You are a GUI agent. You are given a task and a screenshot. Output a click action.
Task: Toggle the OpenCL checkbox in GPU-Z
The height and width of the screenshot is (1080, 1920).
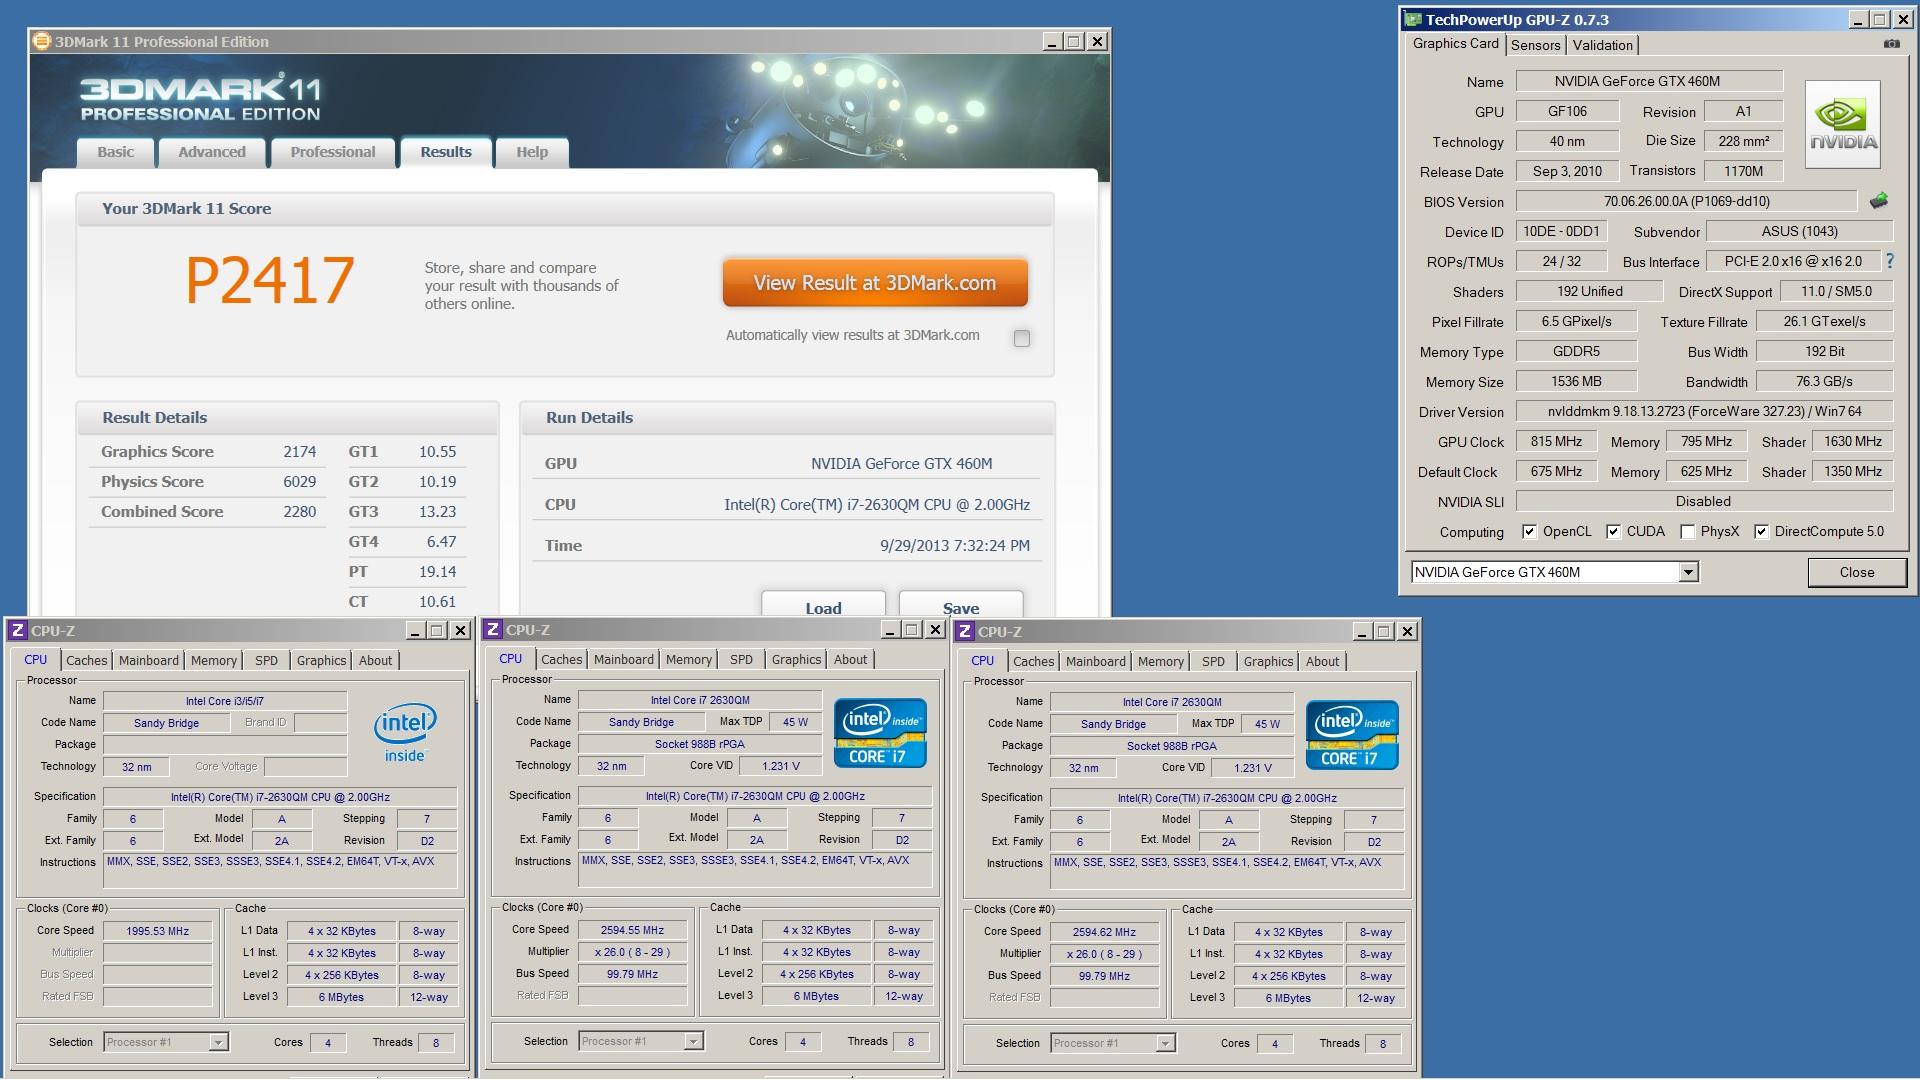pyautogui.click(x=1529, y=531)
